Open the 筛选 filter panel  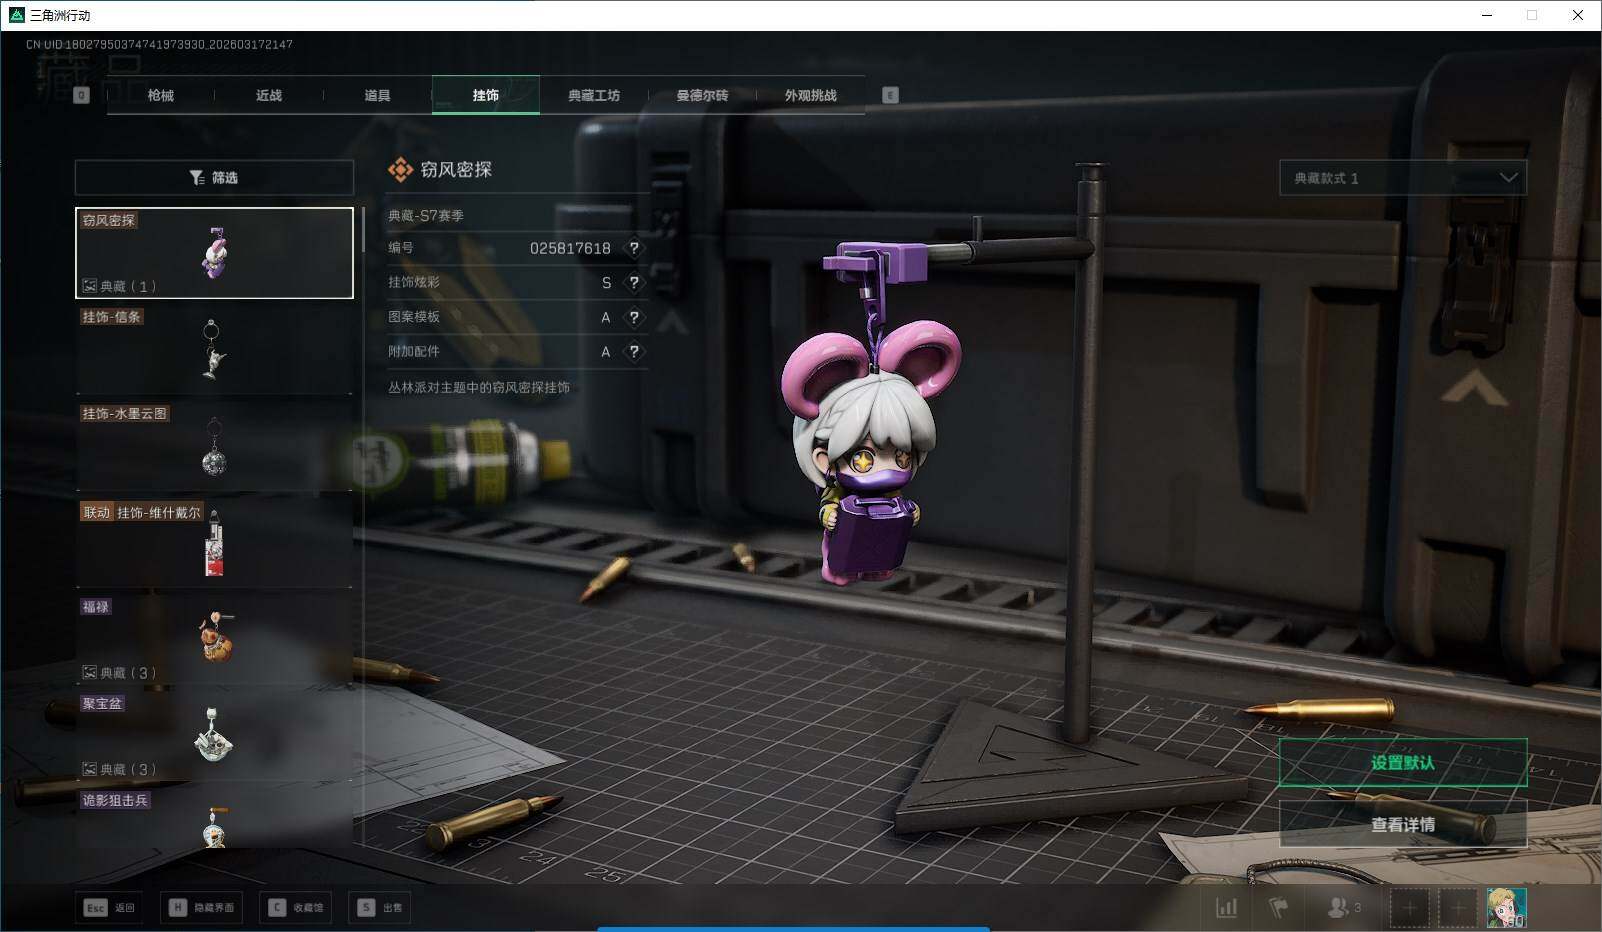coord(214,178)
